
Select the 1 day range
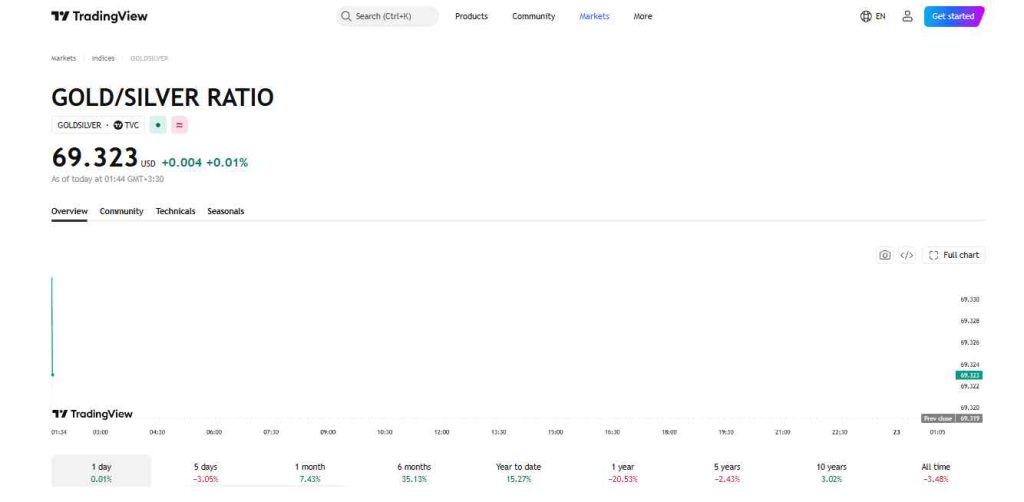101,472
